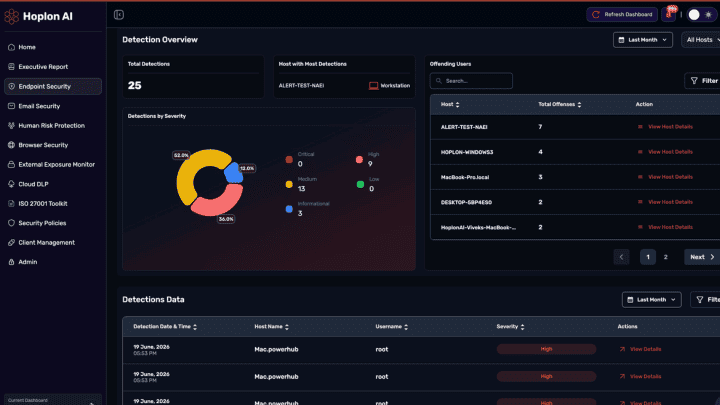Click the search magnifier icon

point(439,81)
